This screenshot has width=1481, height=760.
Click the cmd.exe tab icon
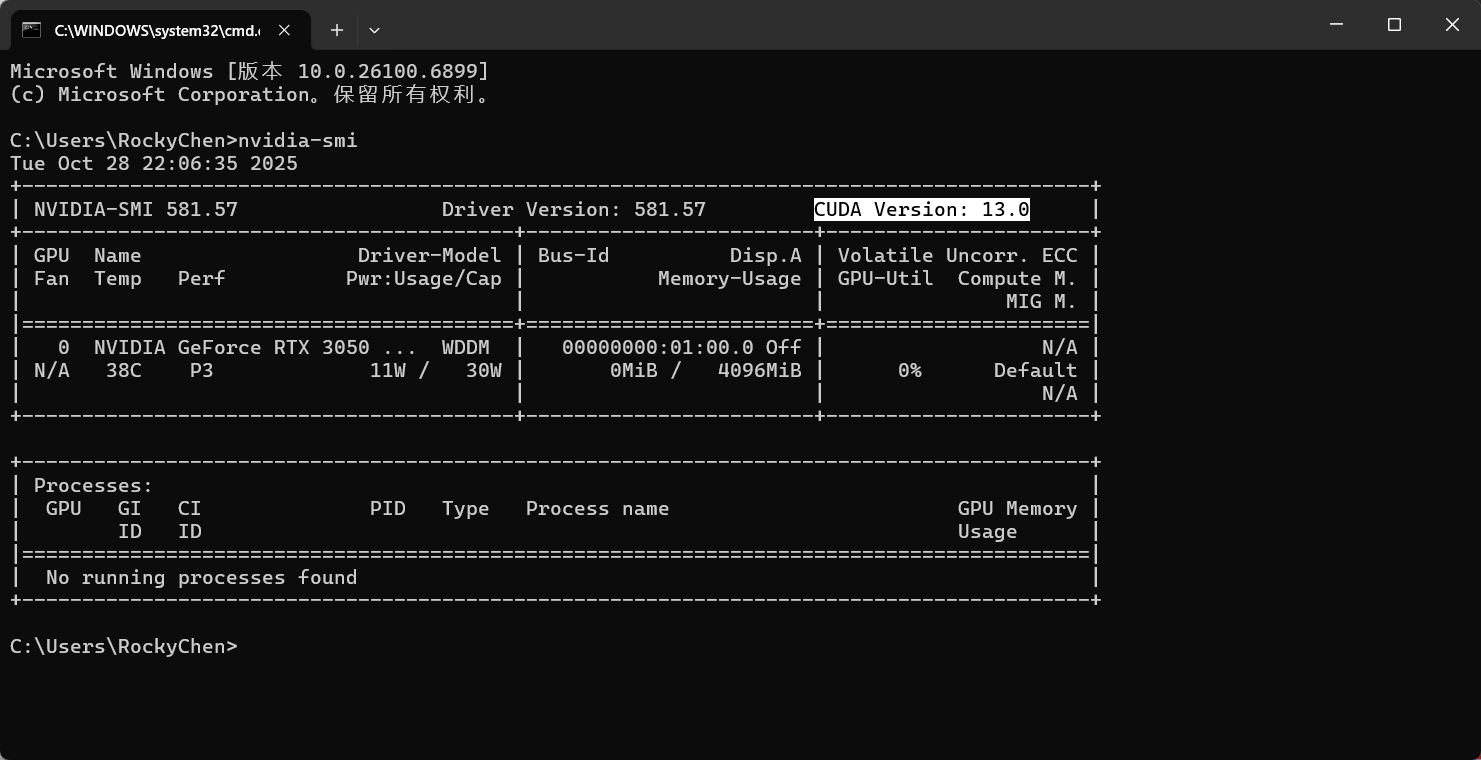[x=32, y=30]
